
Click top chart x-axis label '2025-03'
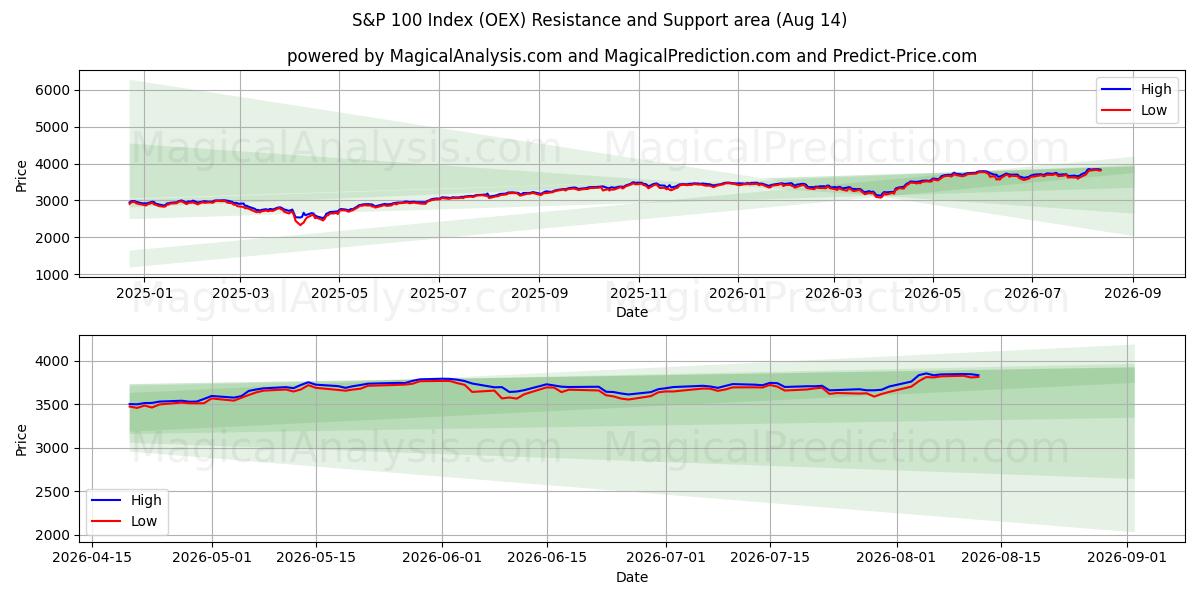tap(240, 293)
